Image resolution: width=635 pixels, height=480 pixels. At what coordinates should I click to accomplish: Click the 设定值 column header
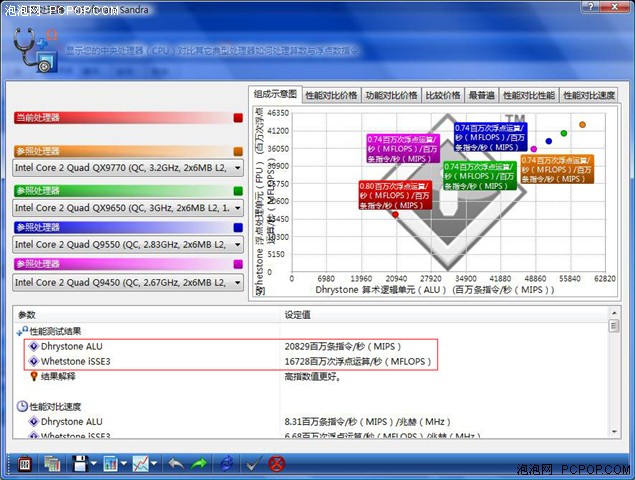(x=444, y=315)
